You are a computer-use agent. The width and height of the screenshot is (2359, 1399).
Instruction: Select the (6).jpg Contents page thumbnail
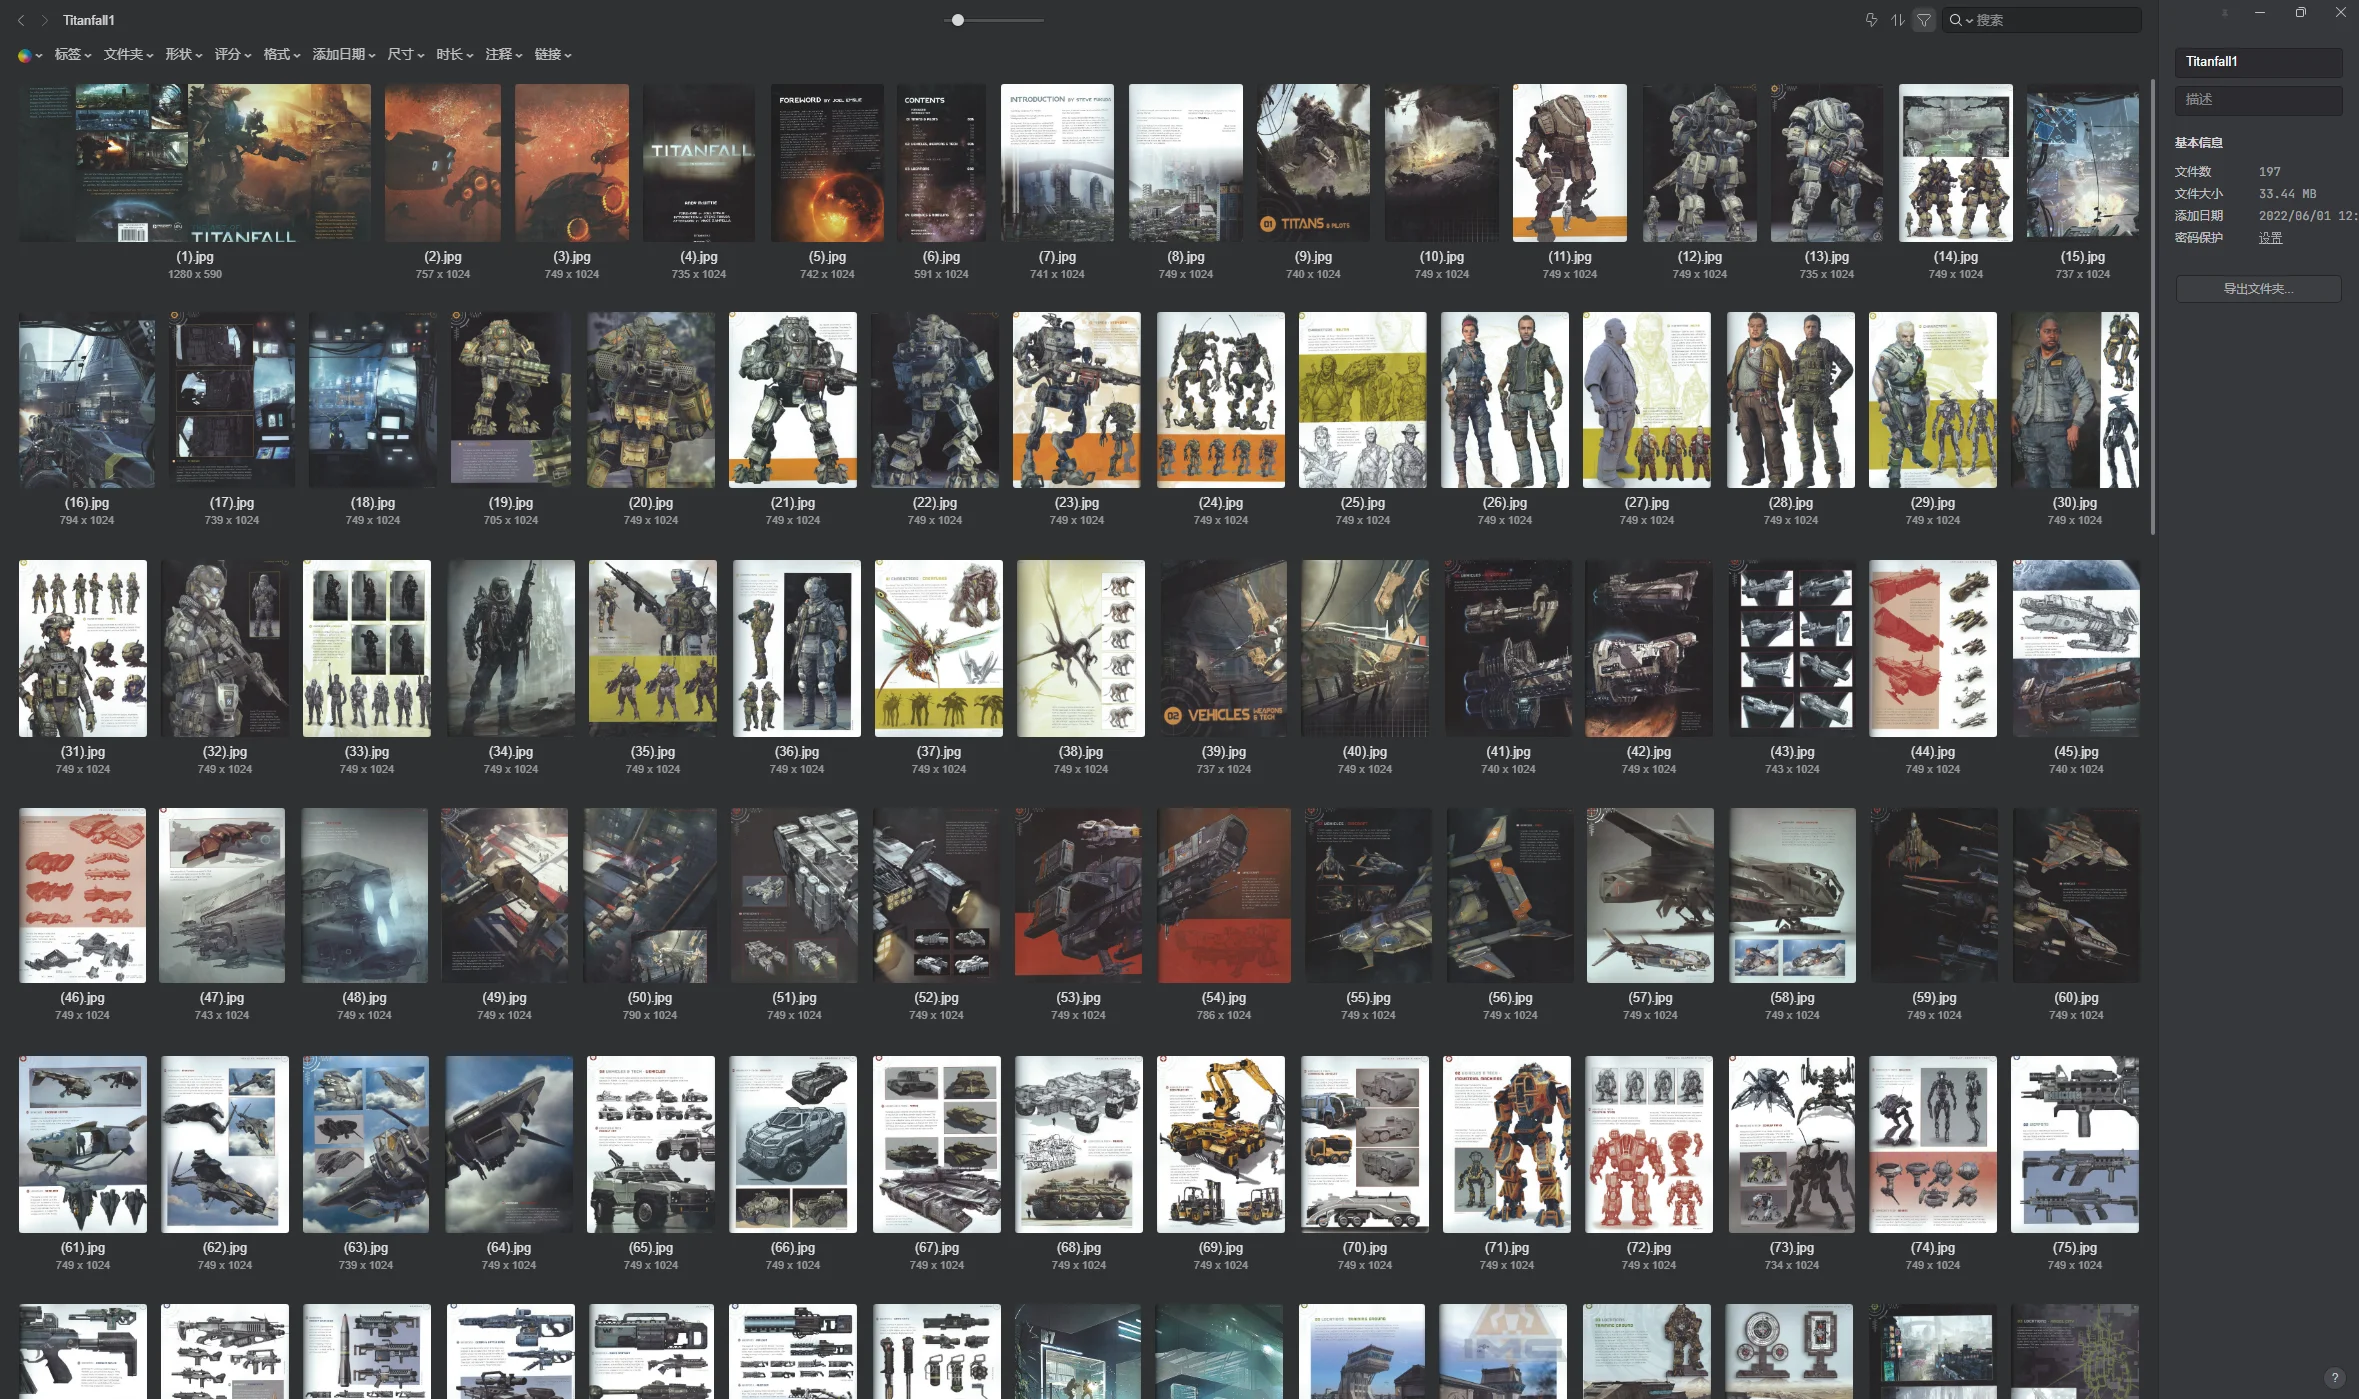(941, 163)
